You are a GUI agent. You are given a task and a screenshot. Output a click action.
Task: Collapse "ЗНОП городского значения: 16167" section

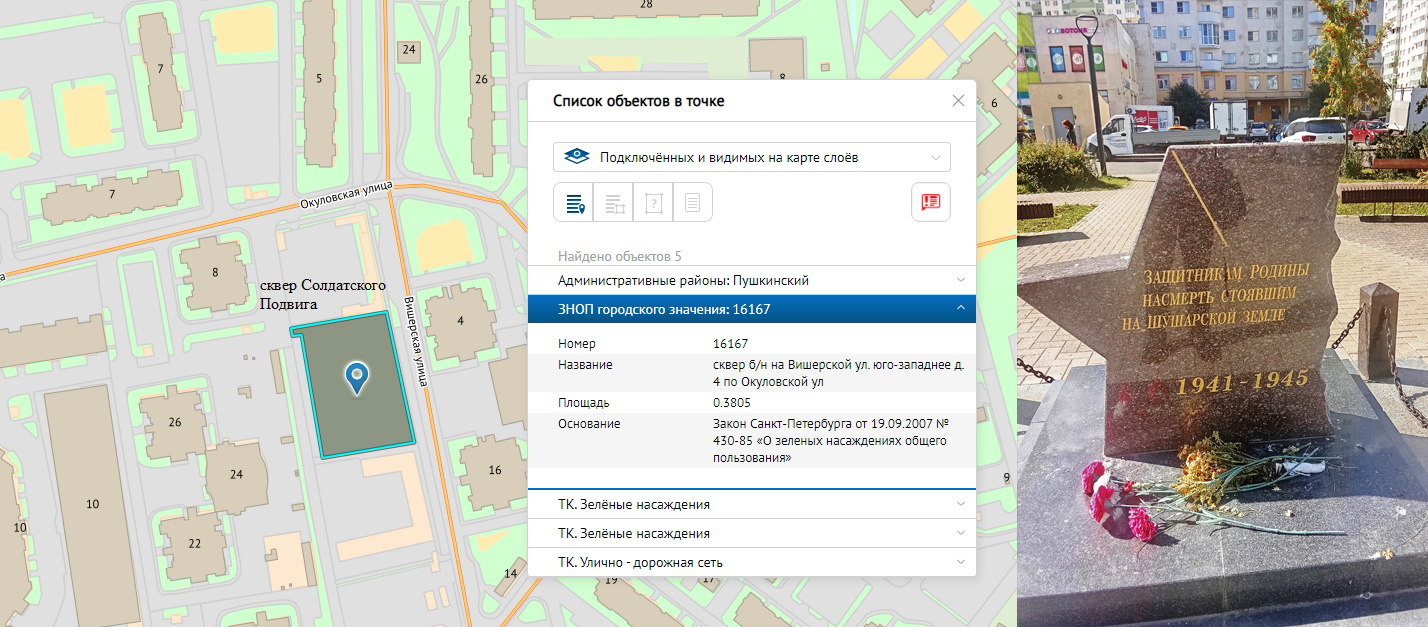pyautogui.click(x=751, y=309)
